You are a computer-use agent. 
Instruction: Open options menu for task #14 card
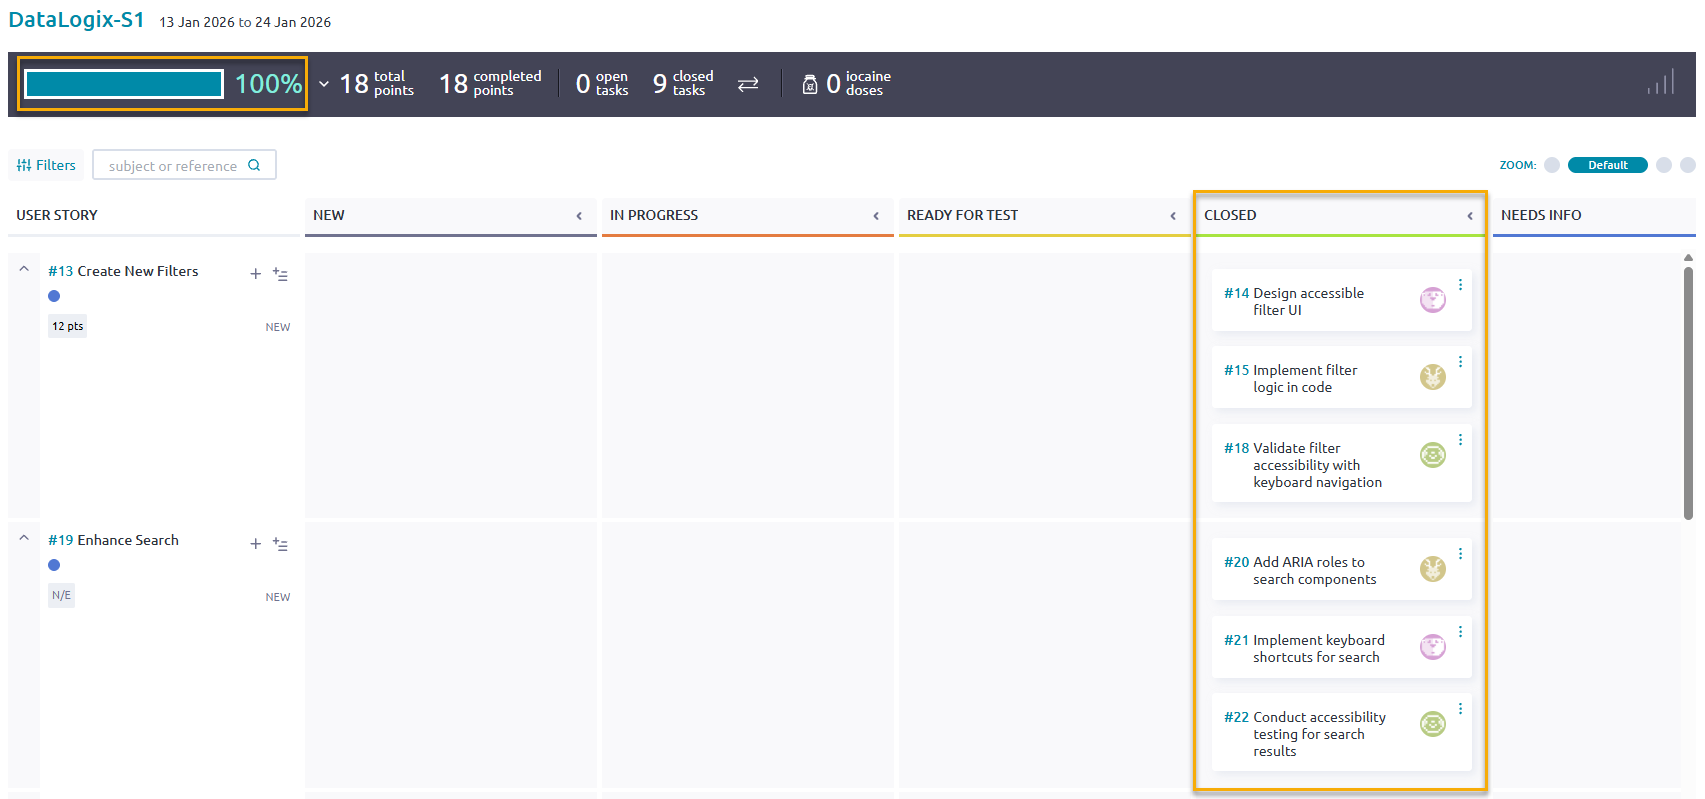click(1460, 285)
